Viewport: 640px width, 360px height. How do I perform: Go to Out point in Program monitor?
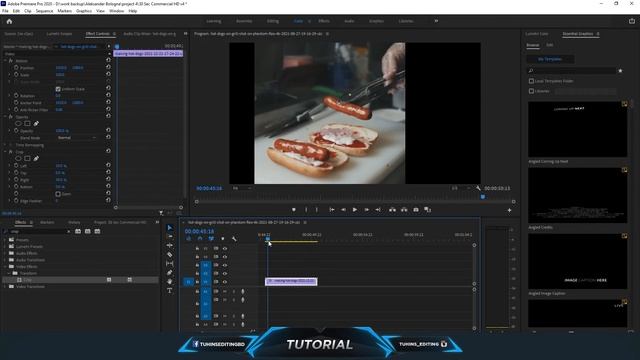pyautogui.click(x=378, y=210)
